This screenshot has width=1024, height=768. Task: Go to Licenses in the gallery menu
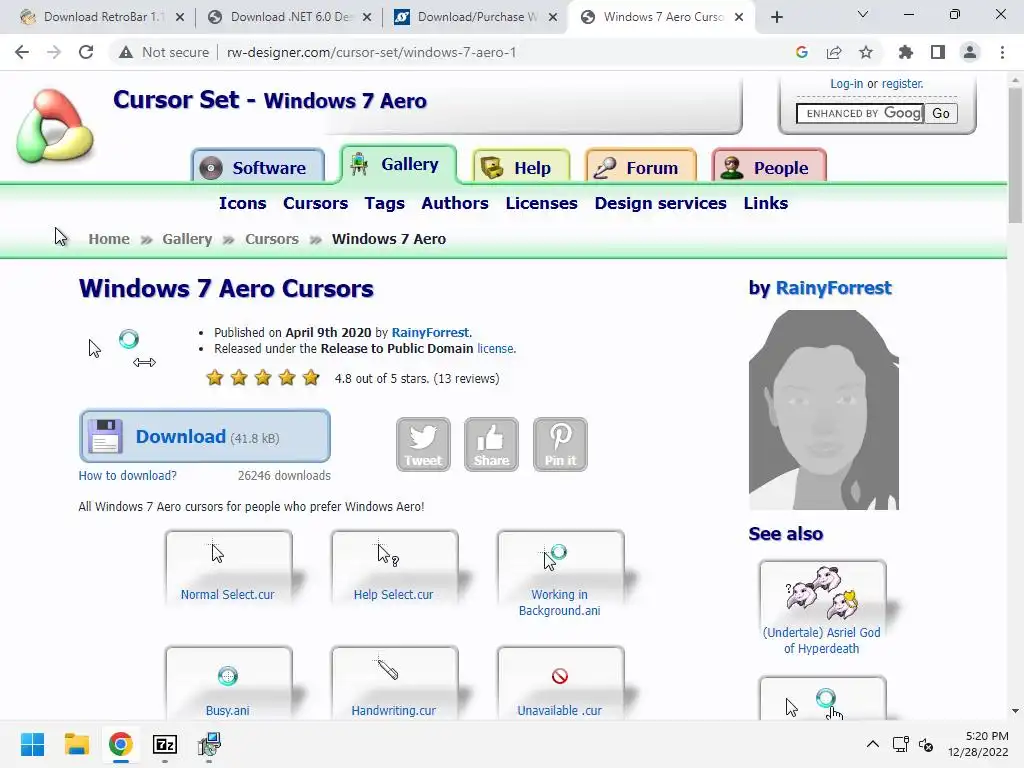click(541, 203)
